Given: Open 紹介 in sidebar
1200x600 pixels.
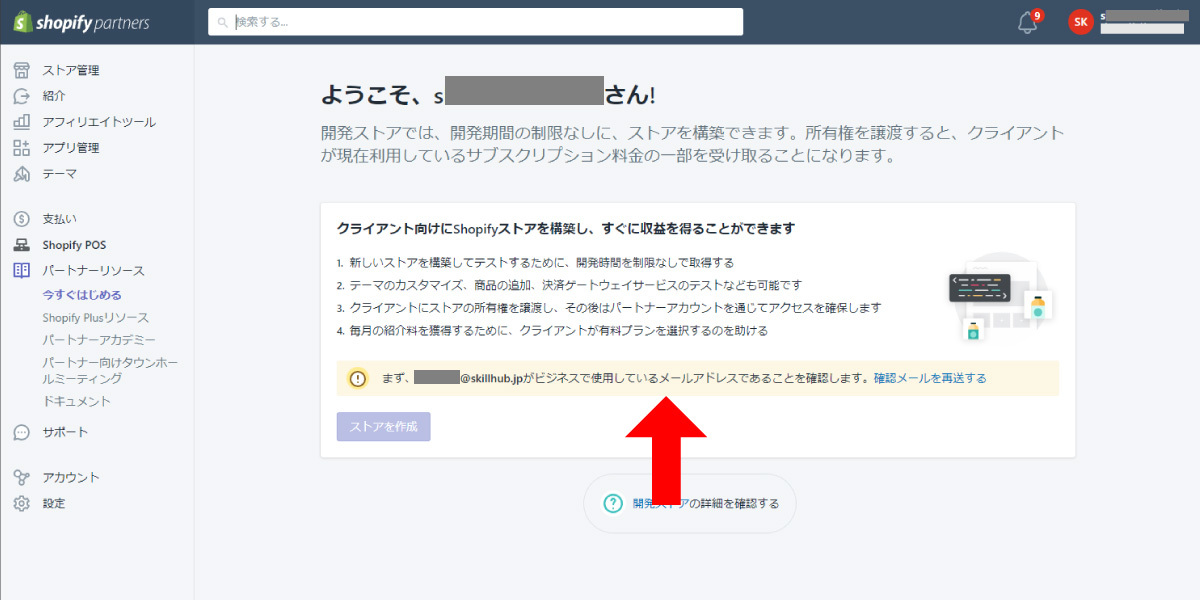Looking at the screenshot, I should [x=54, y=96].
